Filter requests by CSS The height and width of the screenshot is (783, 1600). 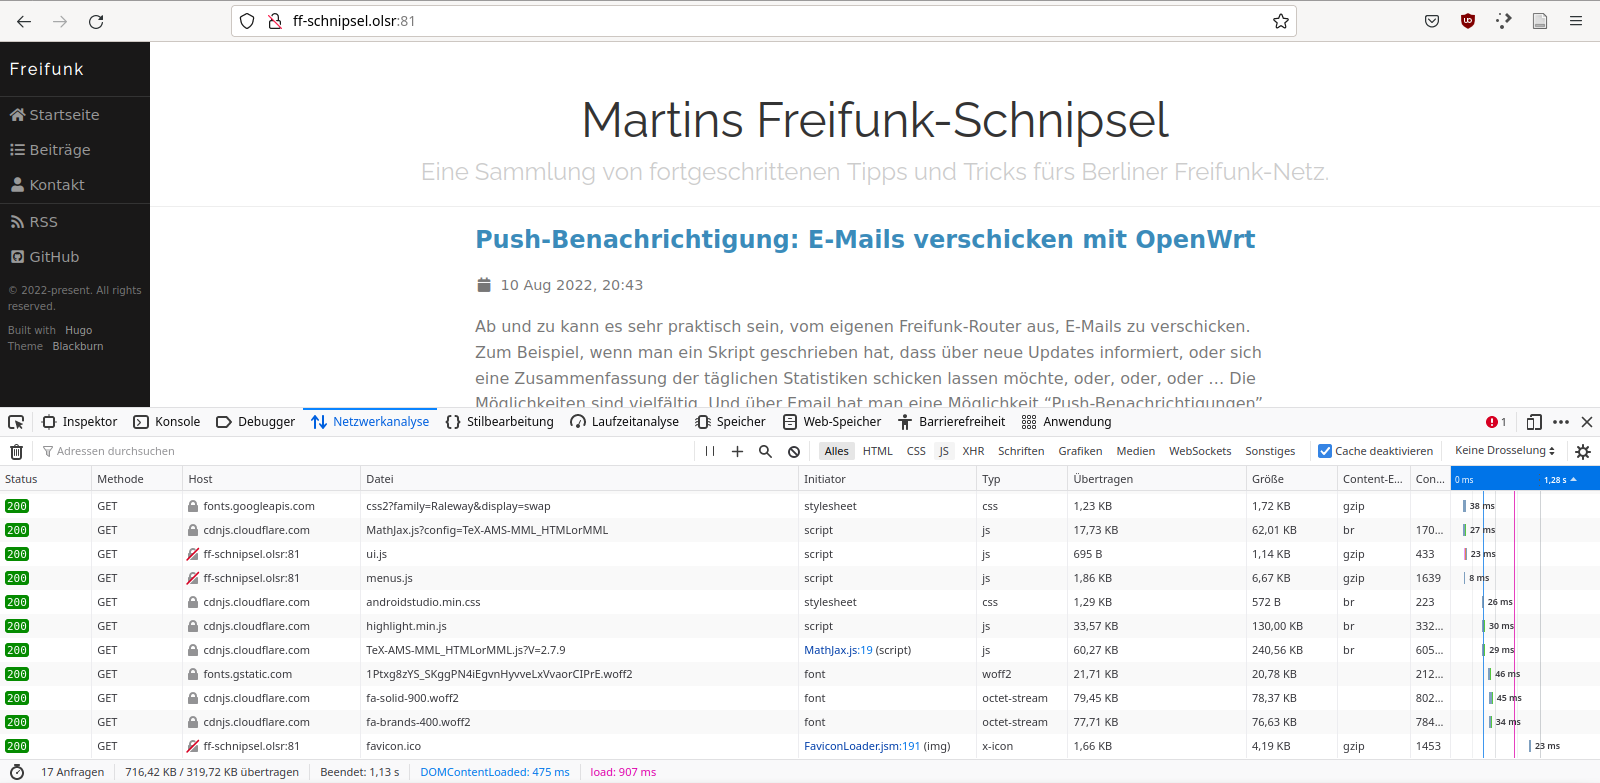[916, 451]
